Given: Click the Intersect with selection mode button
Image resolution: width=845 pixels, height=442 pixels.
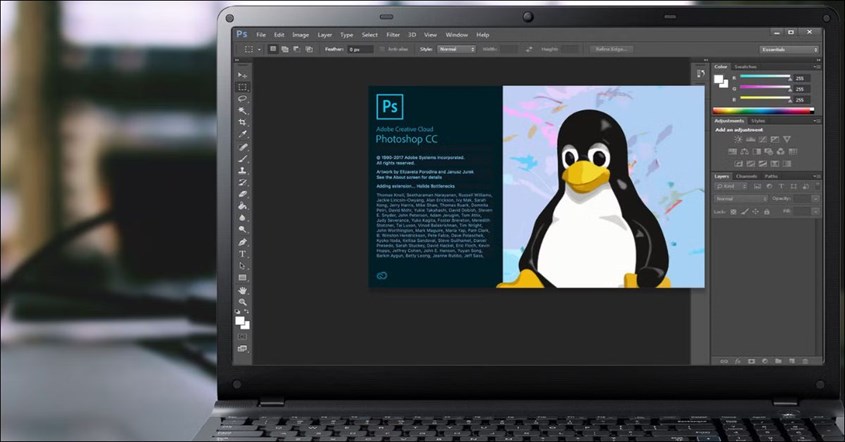Looking at the screenshot, I should (309, 49).
